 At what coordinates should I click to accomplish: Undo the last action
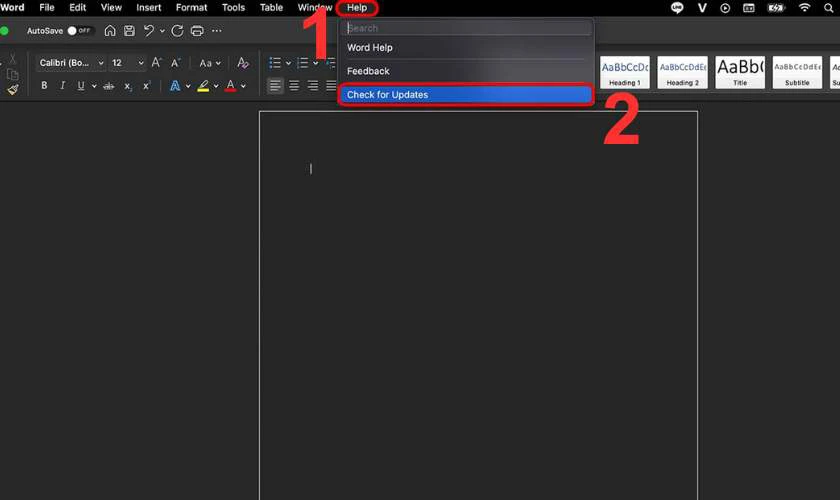149,31
